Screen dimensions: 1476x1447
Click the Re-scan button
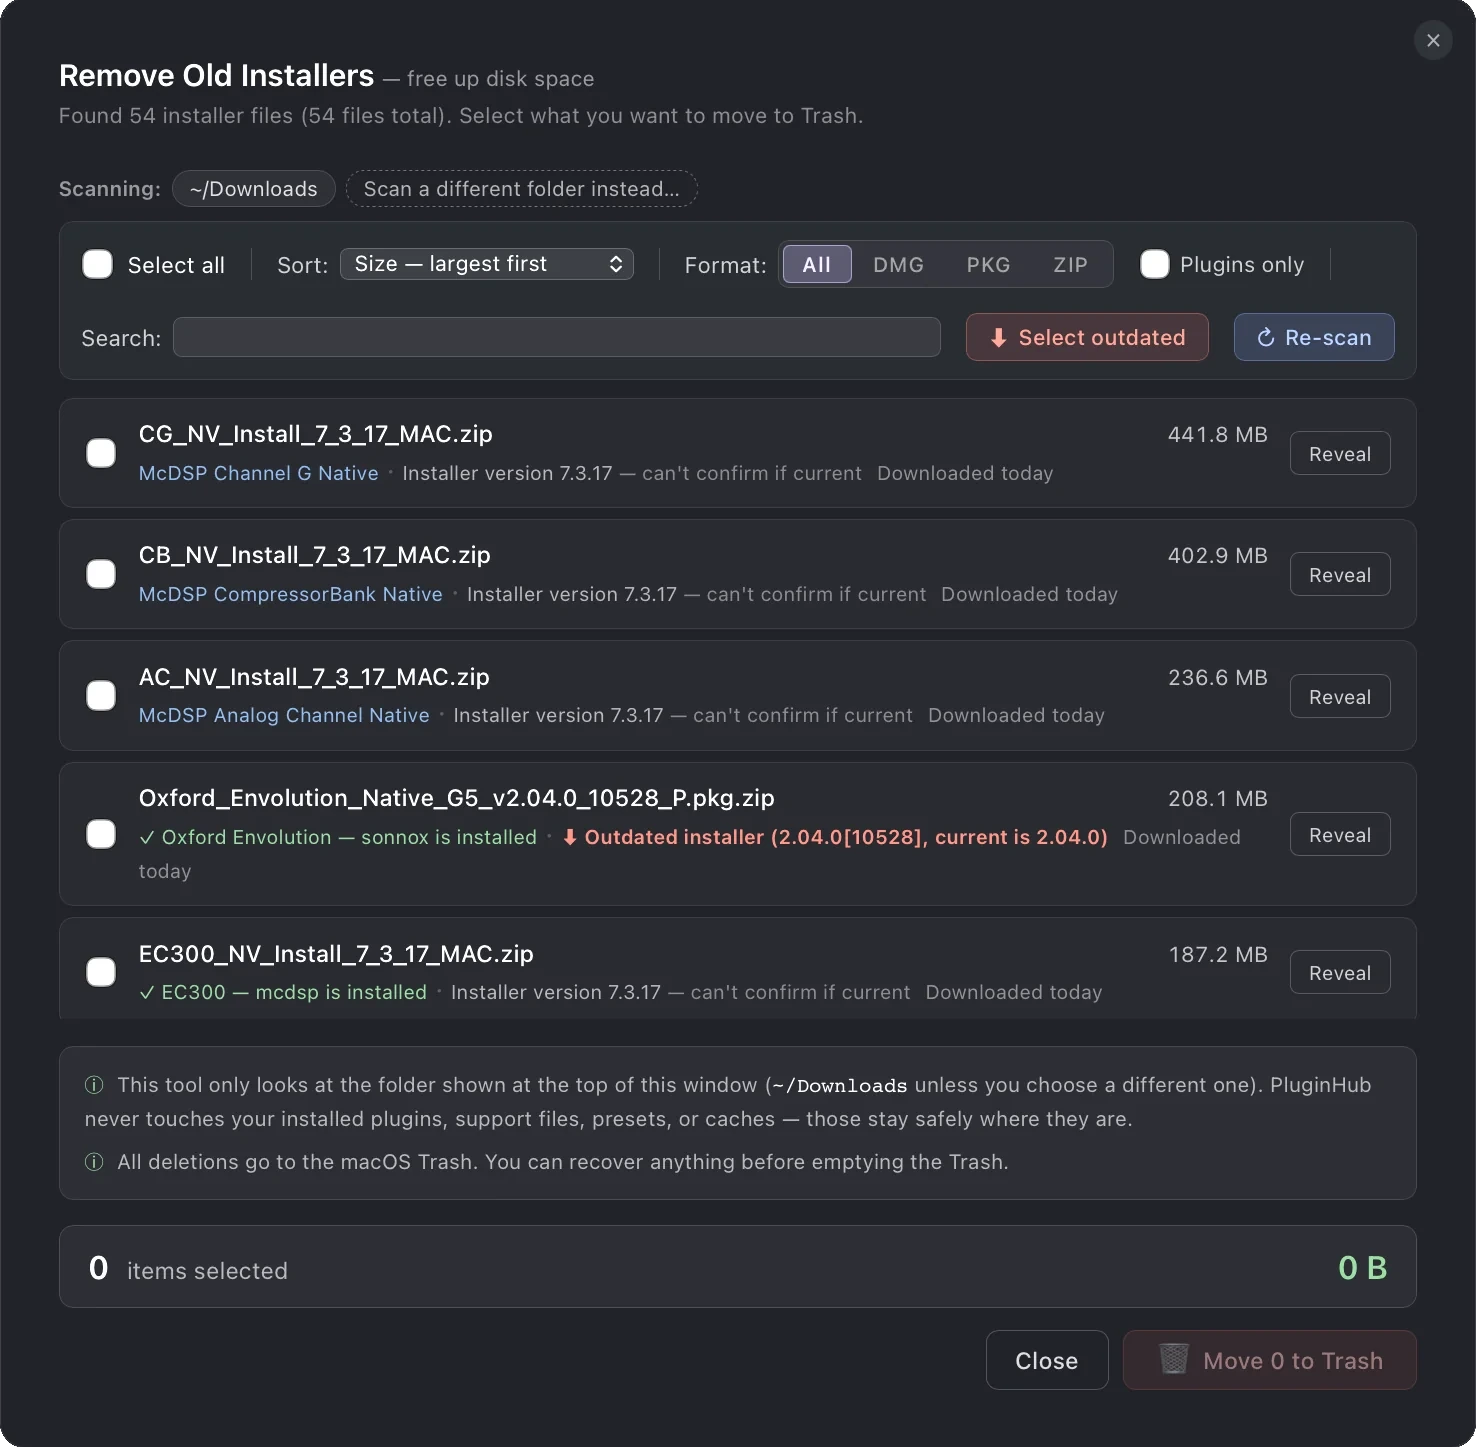coord(1314,338)
